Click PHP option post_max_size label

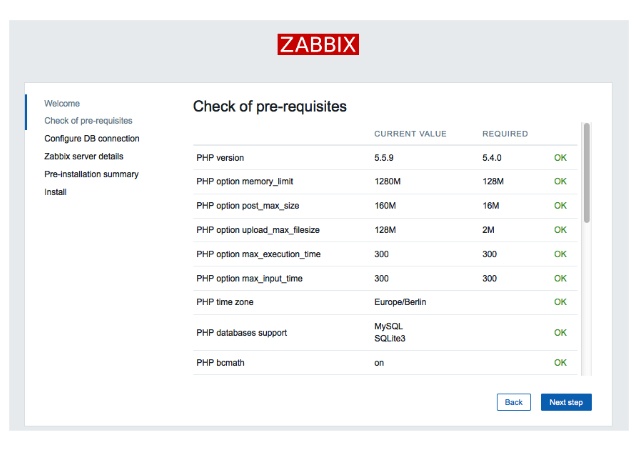[x=248, y=206]
